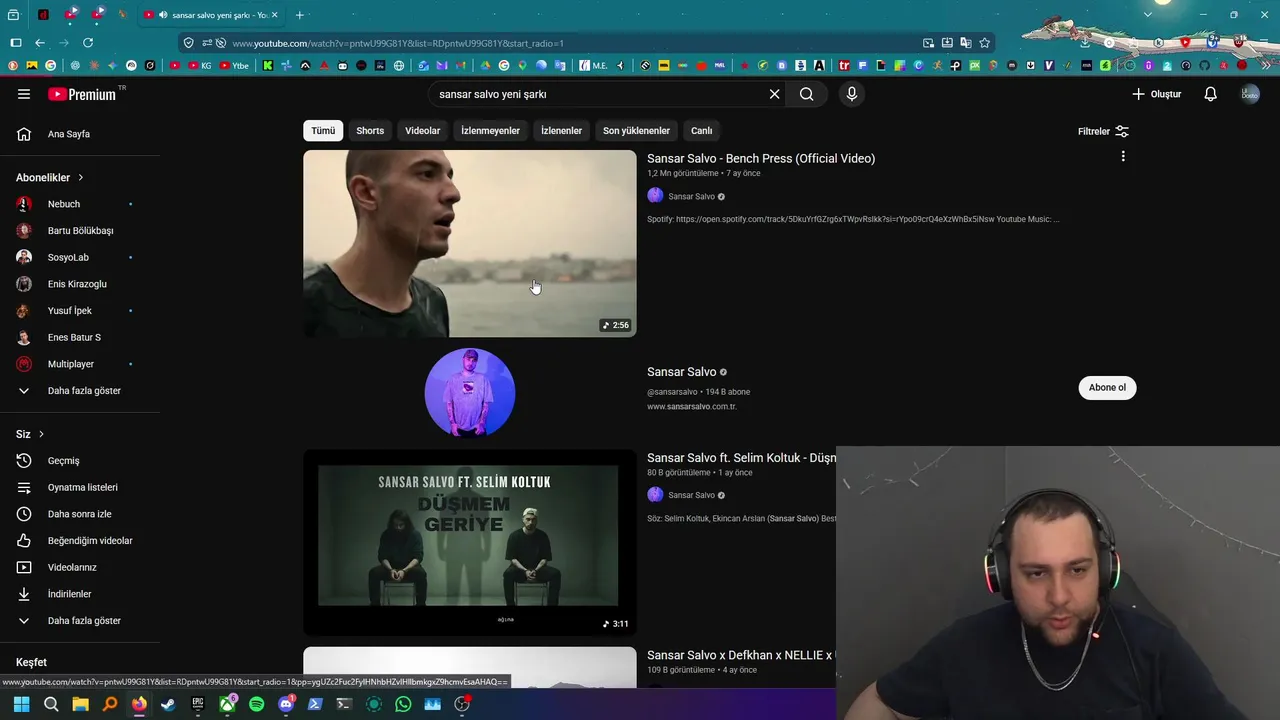This screenshot has height=720, width=1280.
Task: Subscribe with Abone ol button
Action: [1107, 388]
